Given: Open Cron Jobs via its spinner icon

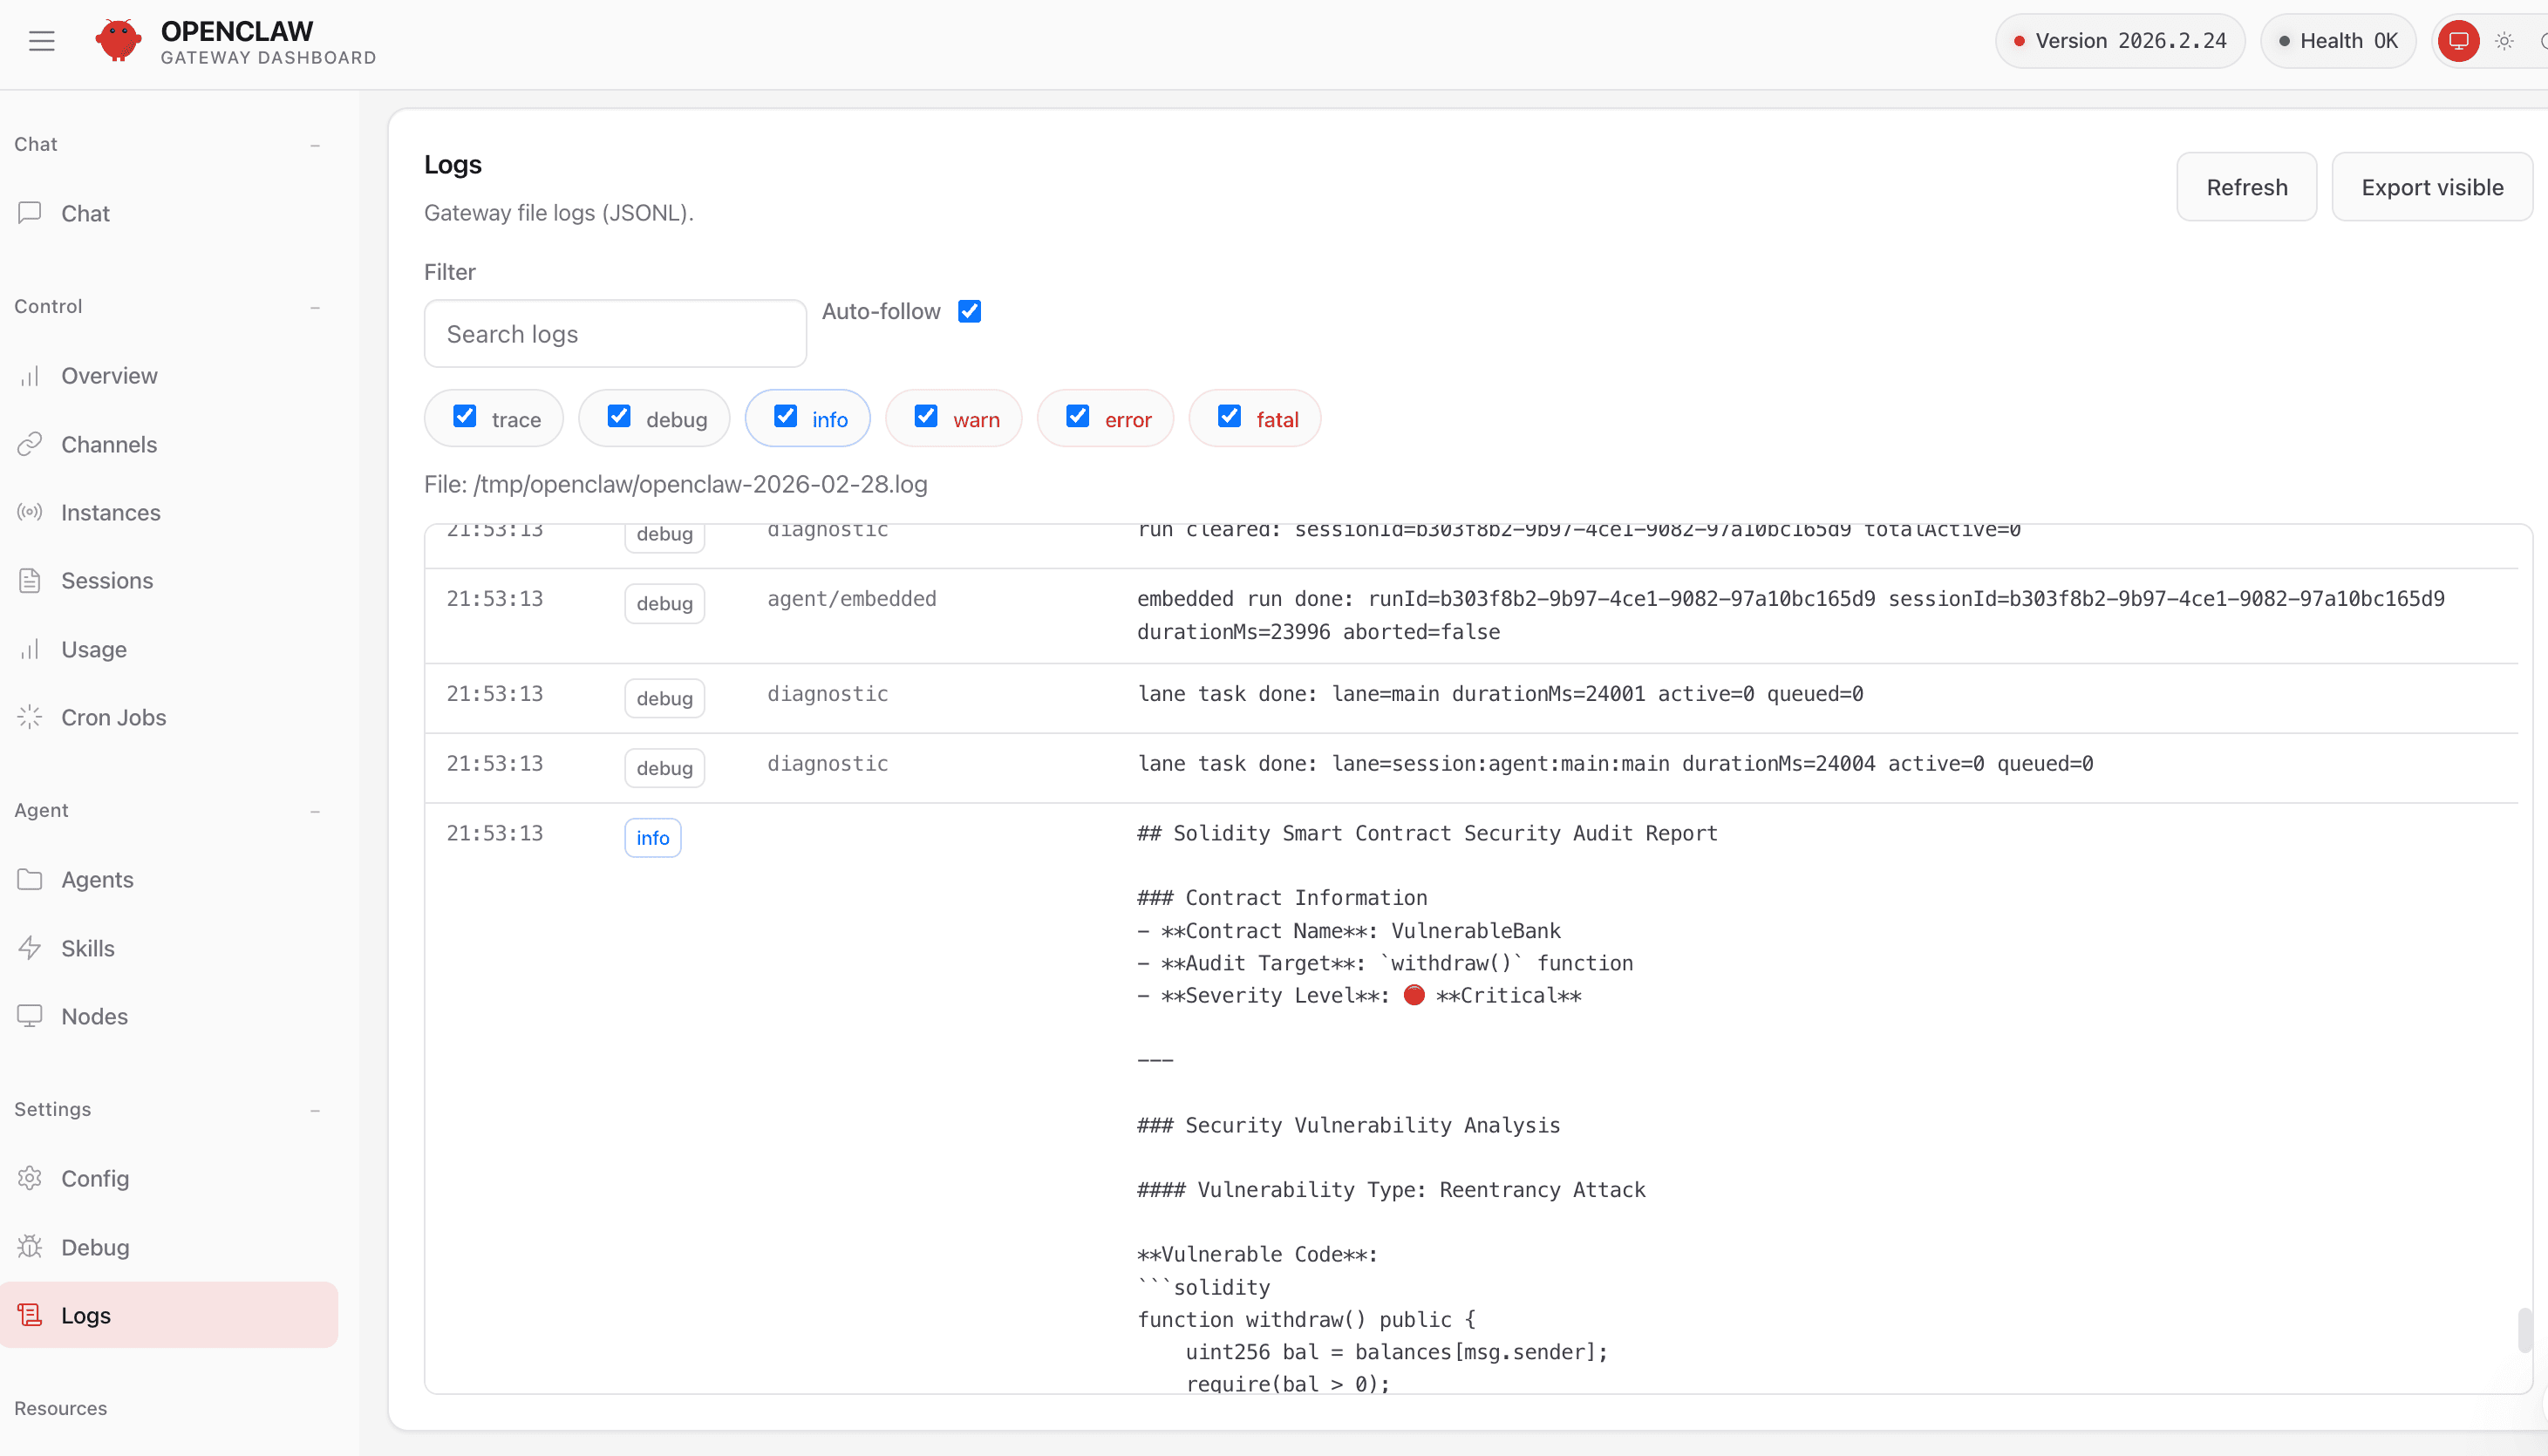Looking at the screenshot, I should coord(30,717).
